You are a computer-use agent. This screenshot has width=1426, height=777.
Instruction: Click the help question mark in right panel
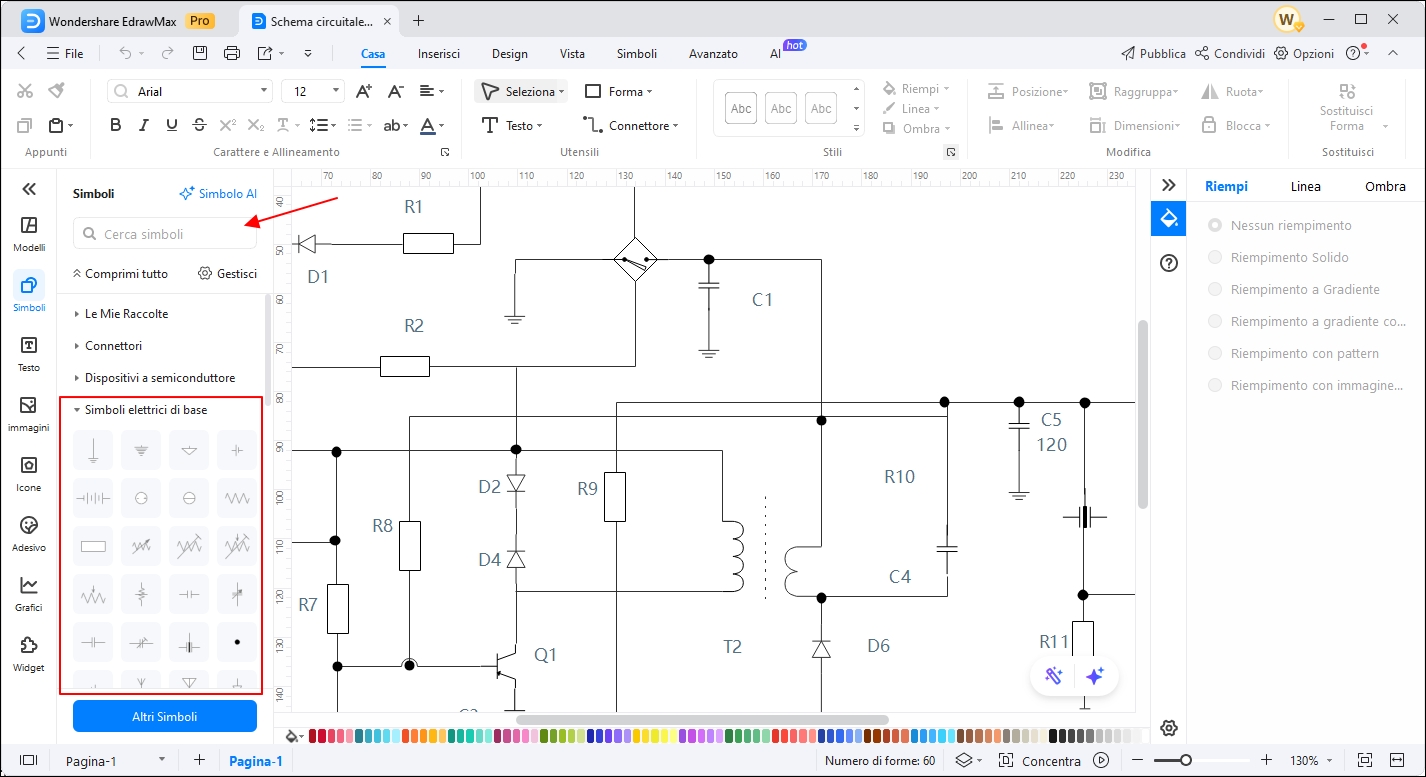(1168, 263)
